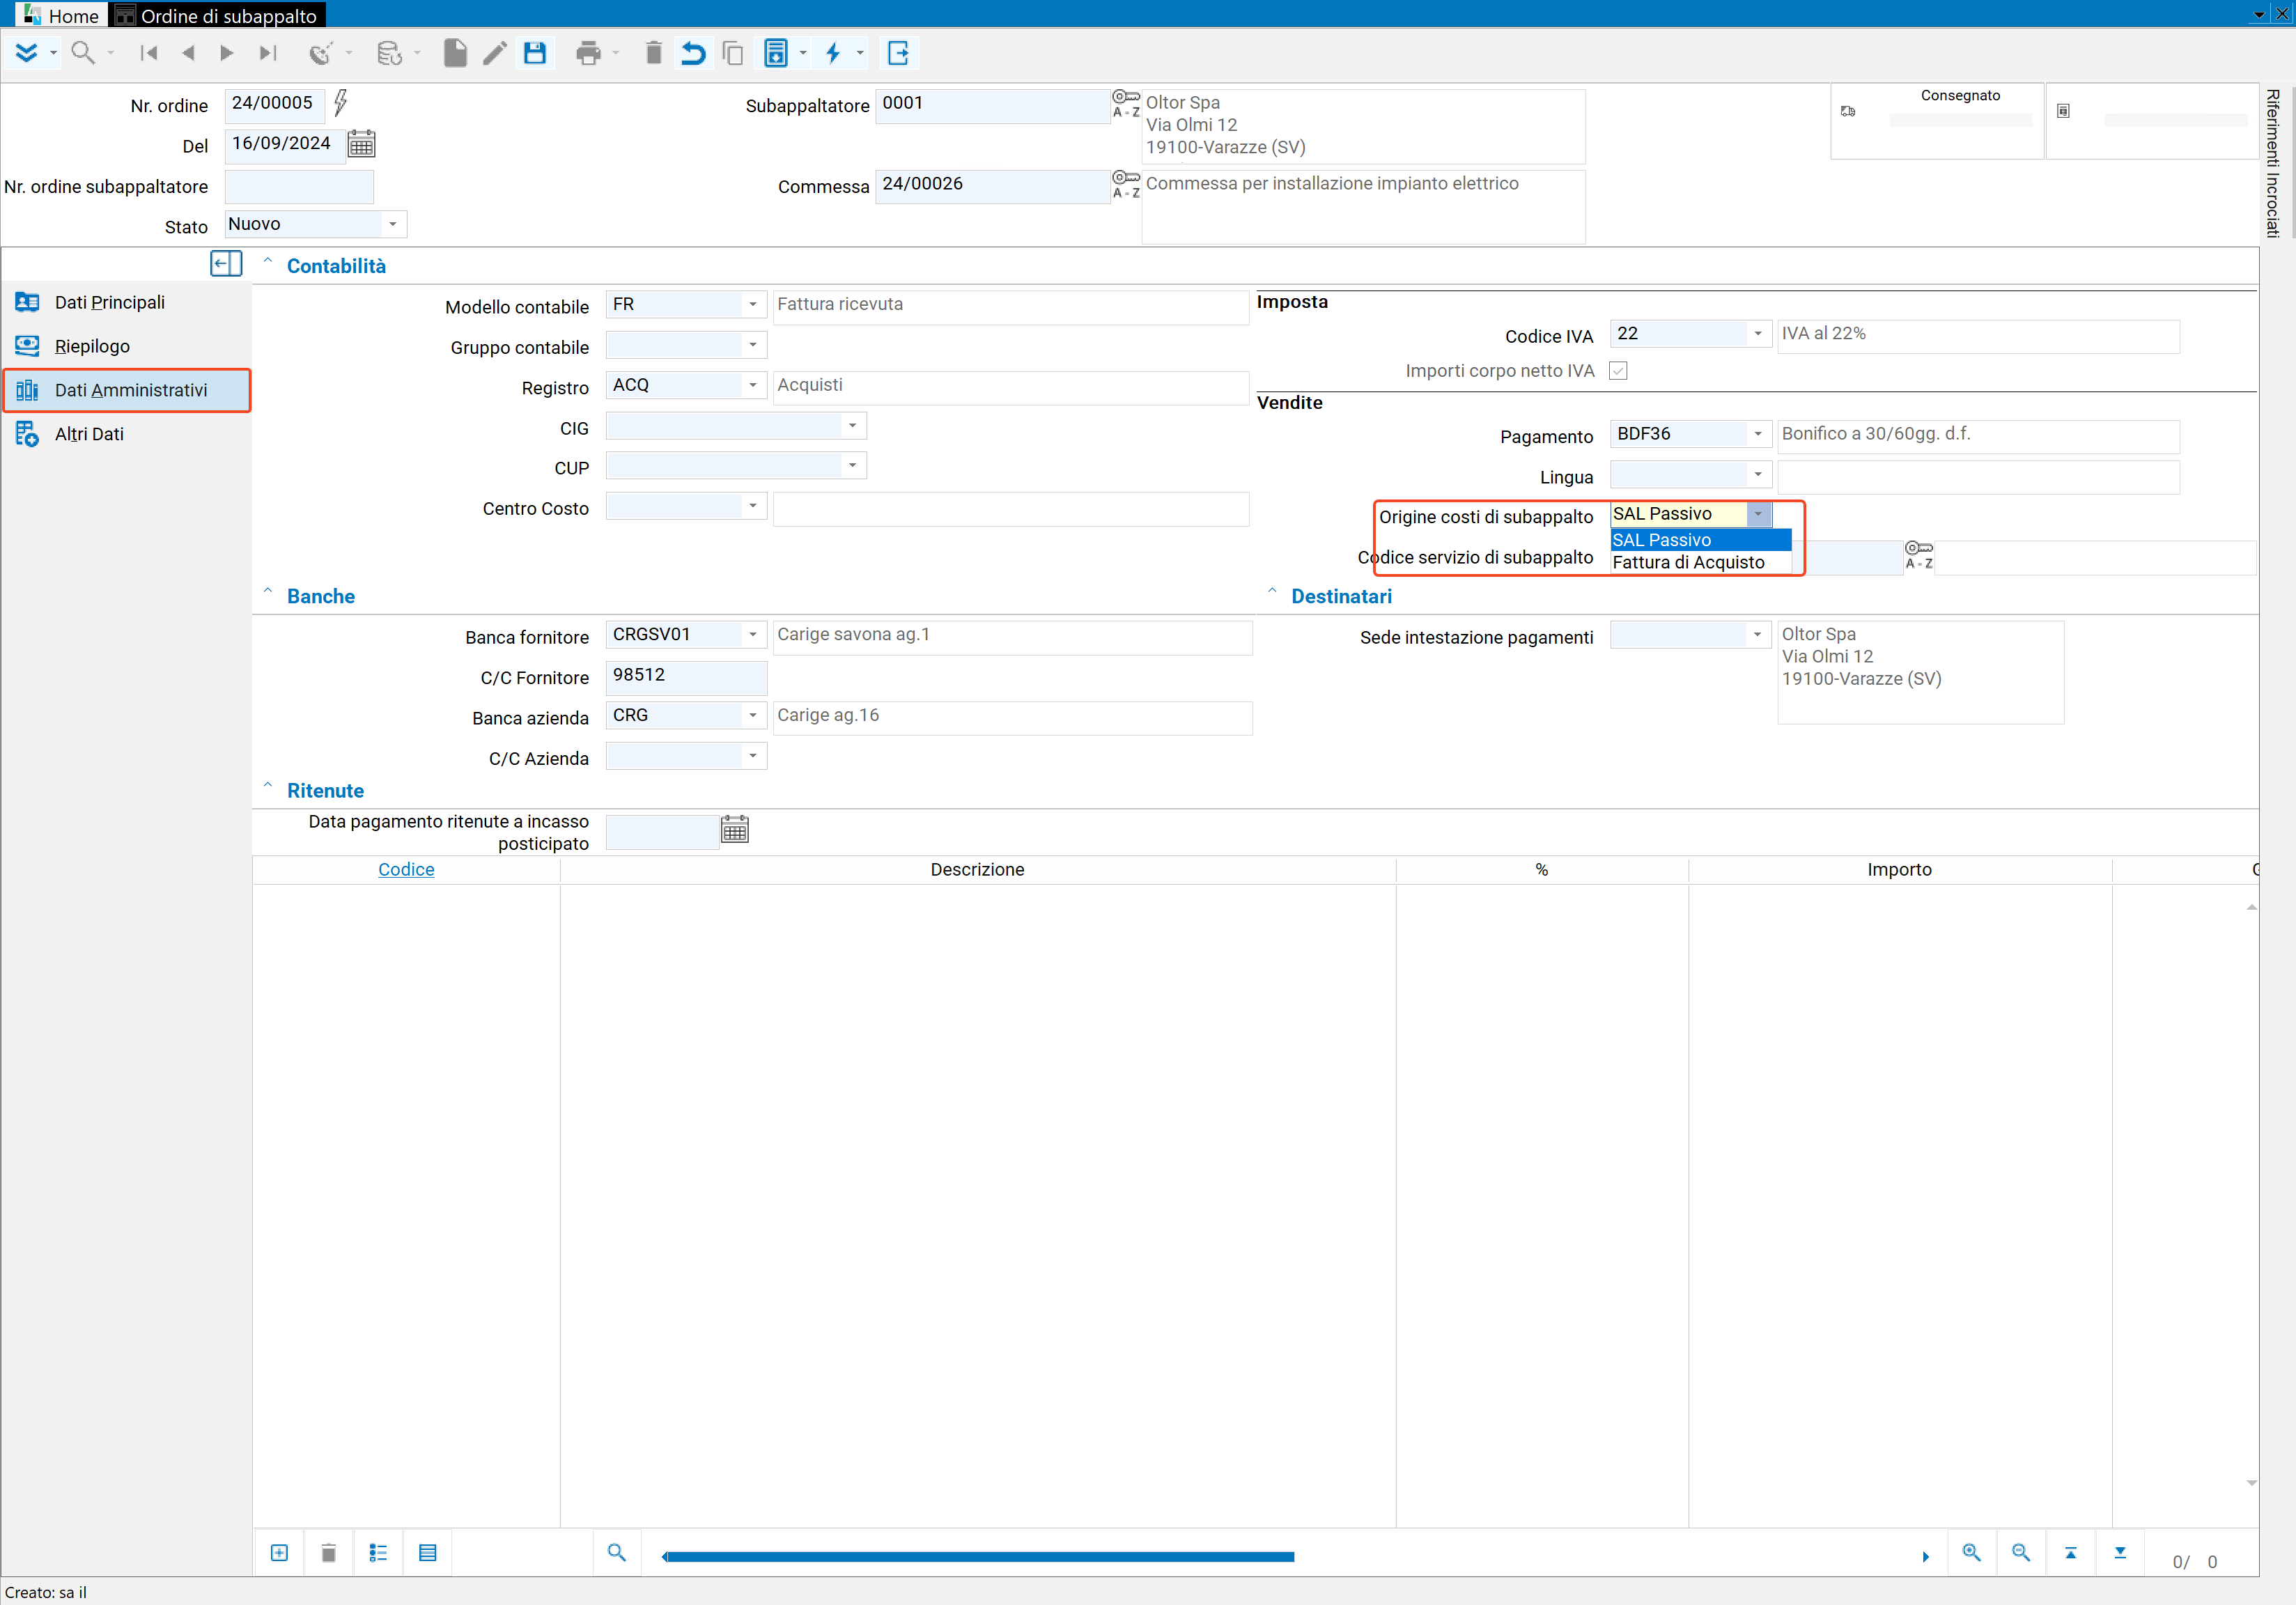Open the Gruppo contabile dropdown
Viewport: 2296px width, 1605px height.
point(753,345)
